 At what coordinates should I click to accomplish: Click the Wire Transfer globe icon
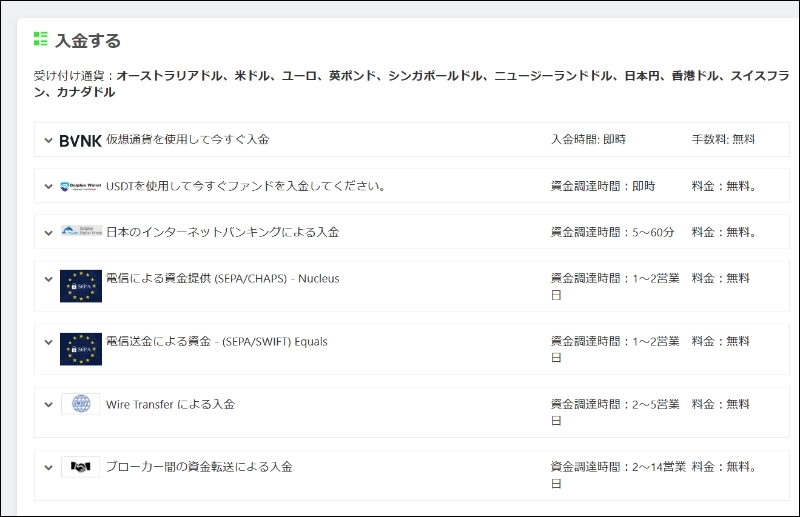[x=80, y=404]
